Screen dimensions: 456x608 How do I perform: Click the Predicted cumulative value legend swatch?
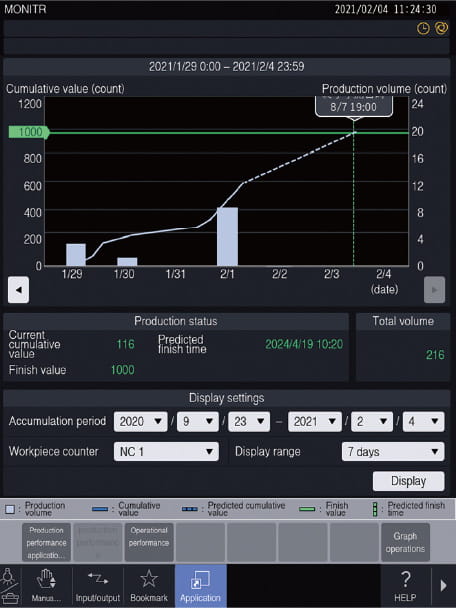point(190,509)
